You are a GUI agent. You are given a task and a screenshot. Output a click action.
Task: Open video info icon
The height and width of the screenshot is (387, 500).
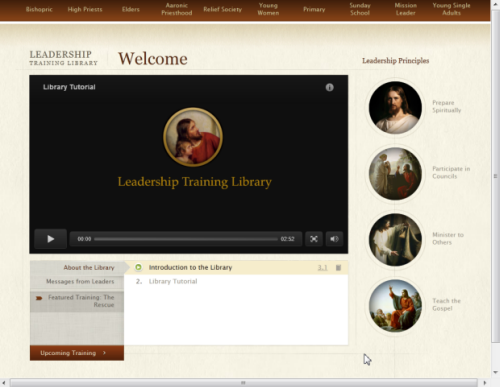tap(329, 87)
